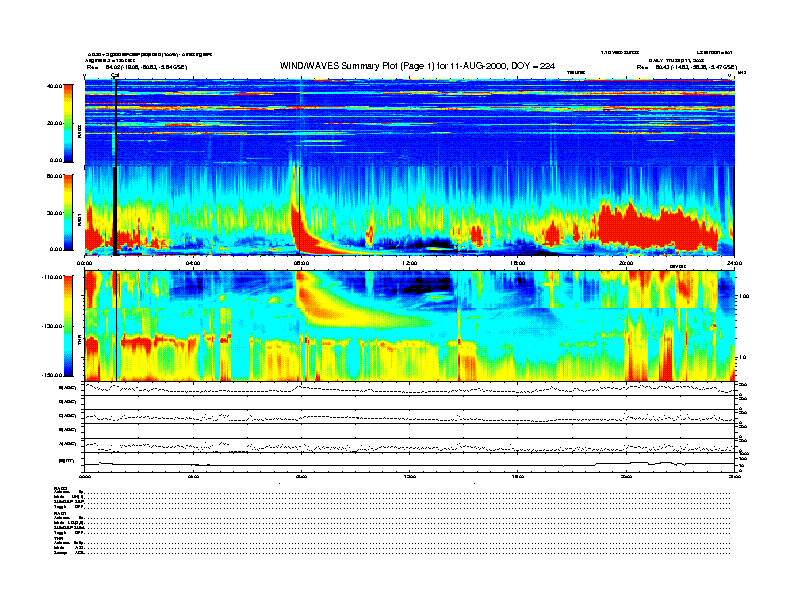Image resolution: width=792 pixels, height=612 pixels.
Task: Click the -150.00 label on TNR scale
Action: (x=52, y=375)
